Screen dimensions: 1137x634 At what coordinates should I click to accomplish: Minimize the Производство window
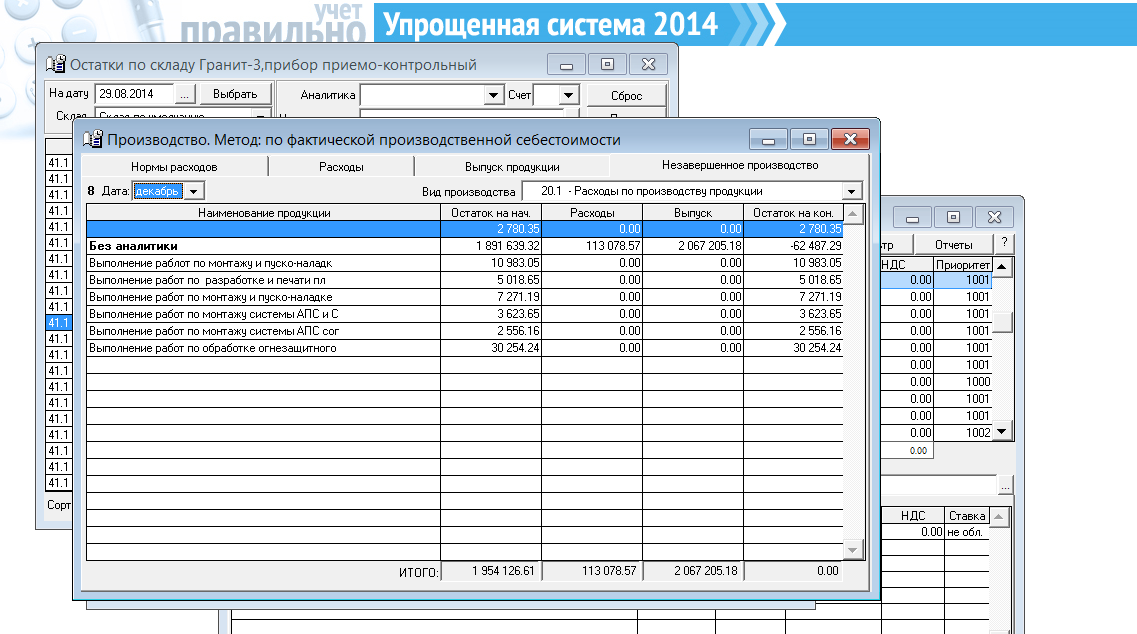[769, 139]
